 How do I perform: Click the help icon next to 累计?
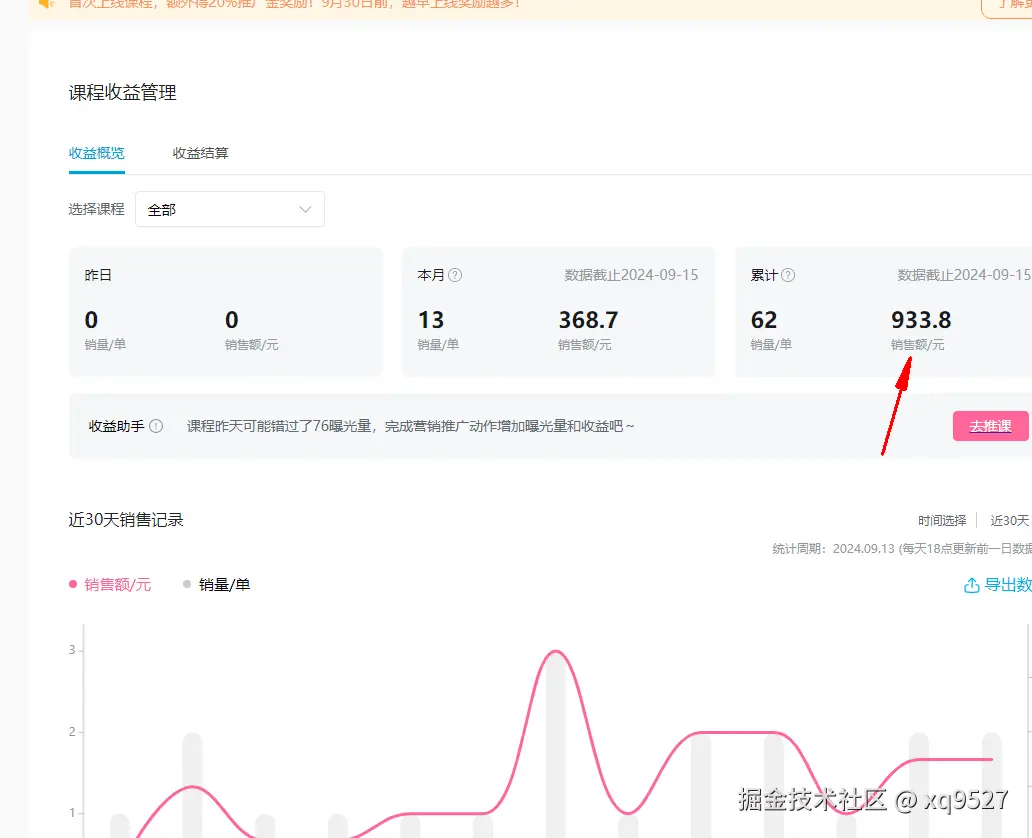tap(788, 275)
